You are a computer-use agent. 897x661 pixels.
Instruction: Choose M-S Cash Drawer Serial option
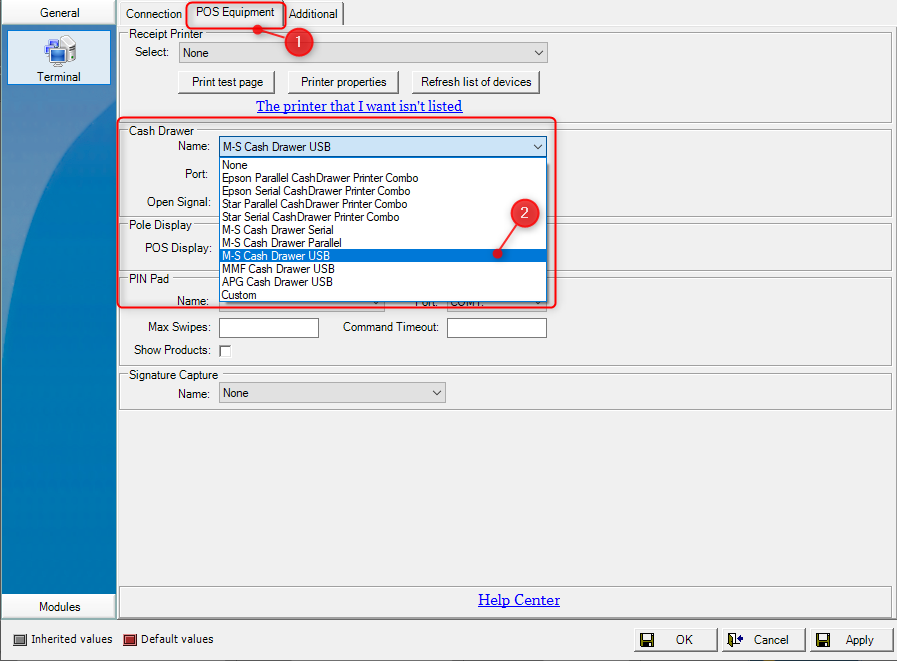[383, 230]
